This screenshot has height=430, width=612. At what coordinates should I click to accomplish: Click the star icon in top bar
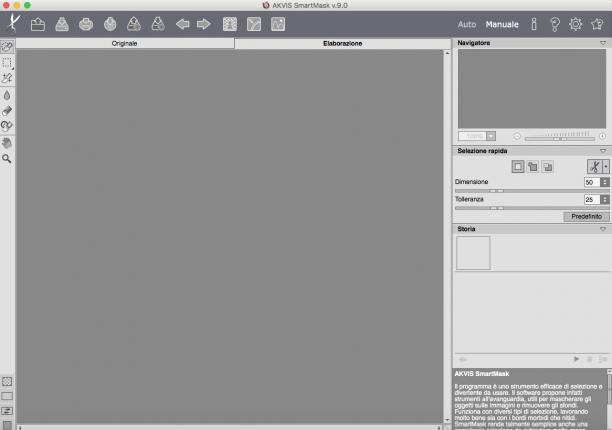[597, 24]
